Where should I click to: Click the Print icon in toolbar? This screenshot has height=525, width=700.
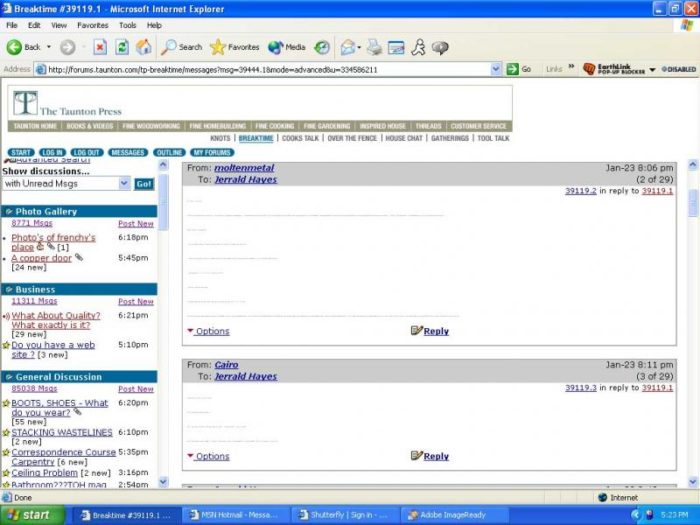click(x=374, y=47)
